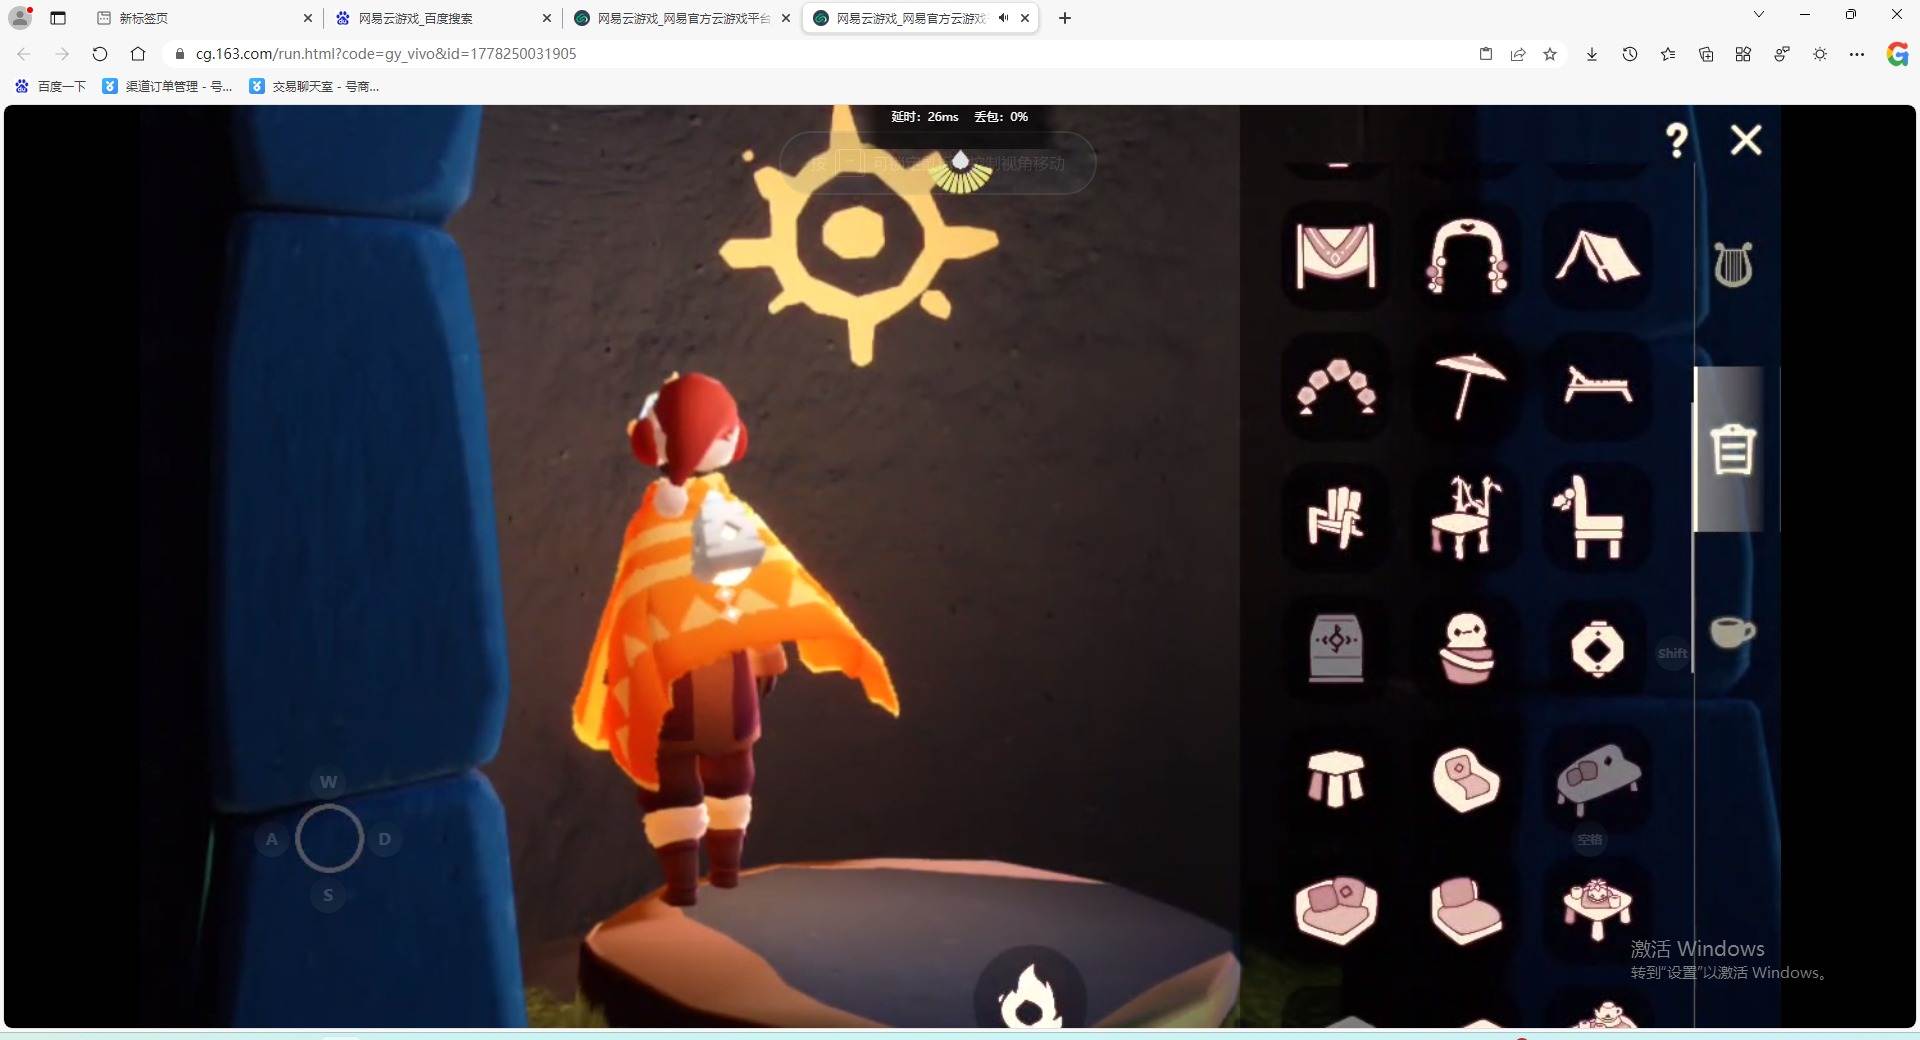The height and width of the screenshot is (1040, 1920).
Task: Open the browser downloads icon
Action: [x=1592, y=54]
